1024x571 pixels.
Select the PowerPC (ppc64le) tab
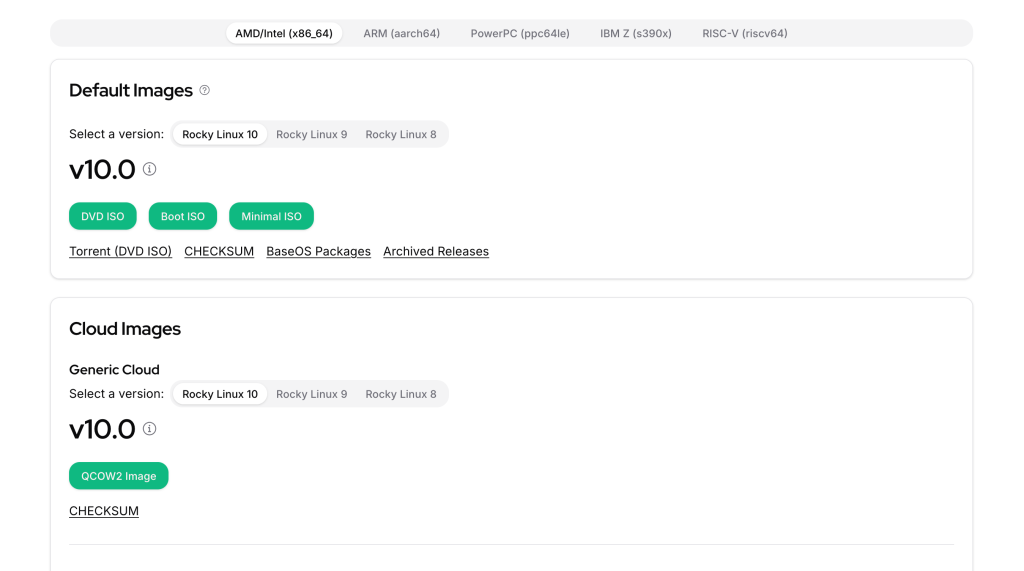tap(520, 33)
